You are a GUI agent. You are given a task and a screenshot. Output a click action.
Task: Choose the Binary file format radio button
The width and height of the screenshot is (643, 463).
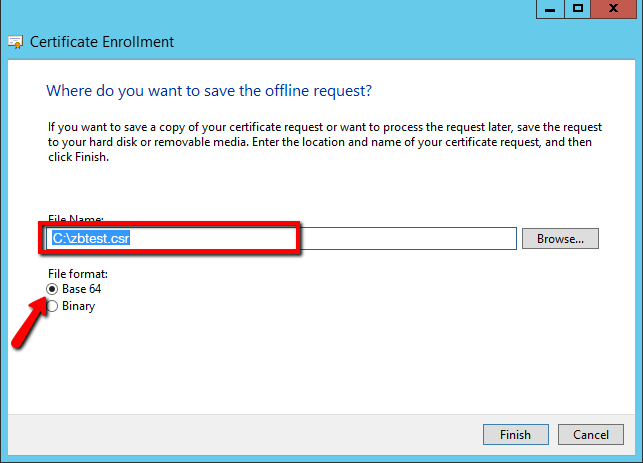(52, 306)
